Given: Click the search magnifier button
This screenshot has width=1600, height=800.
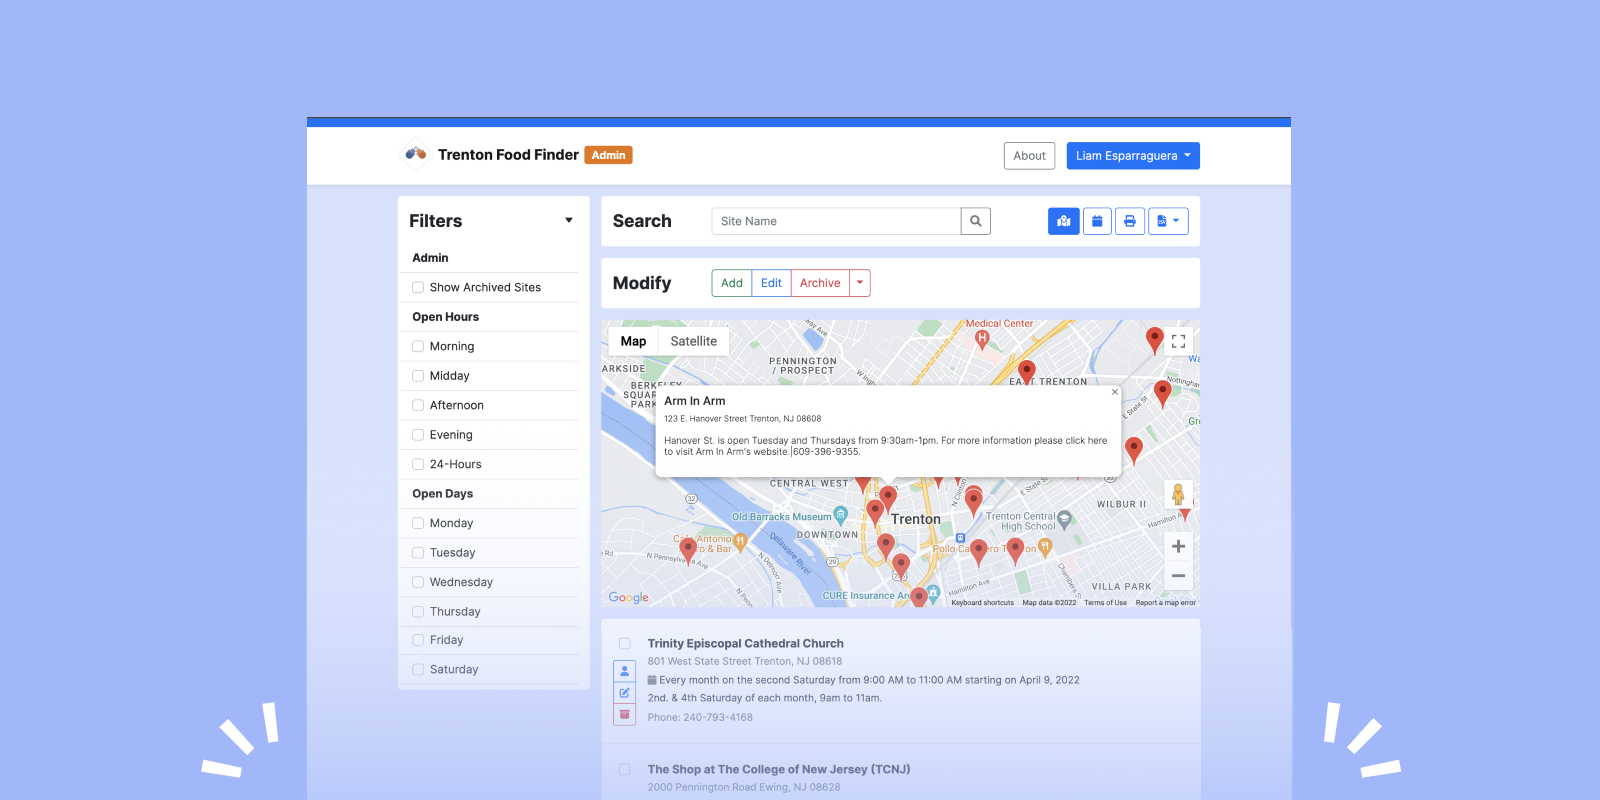Looking at the screenshot, I should click(975, 221).
